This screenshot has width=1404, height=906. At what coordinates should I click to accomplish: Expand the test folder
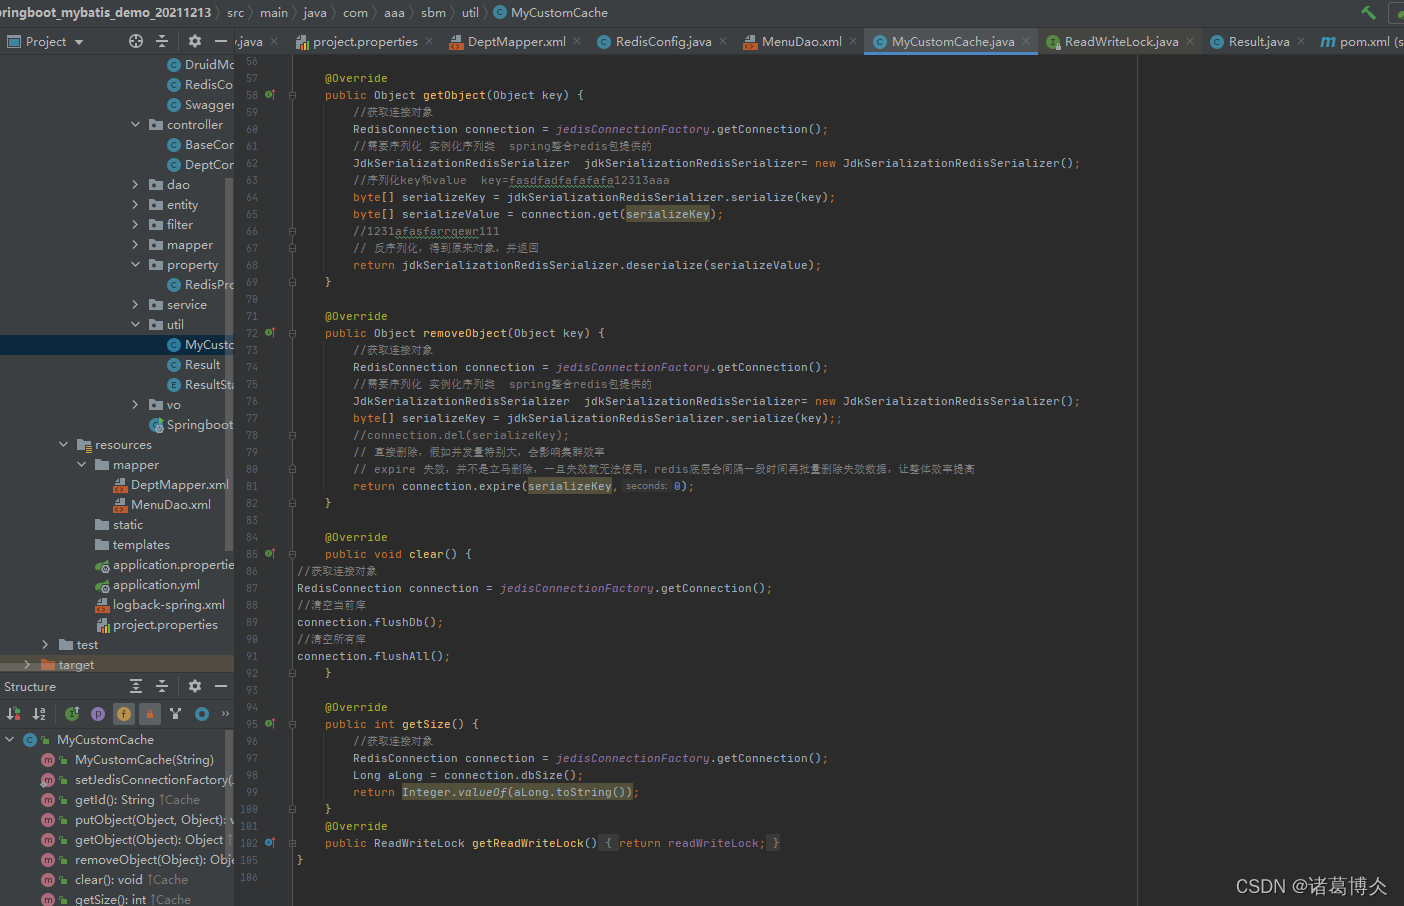coord(46,644)
